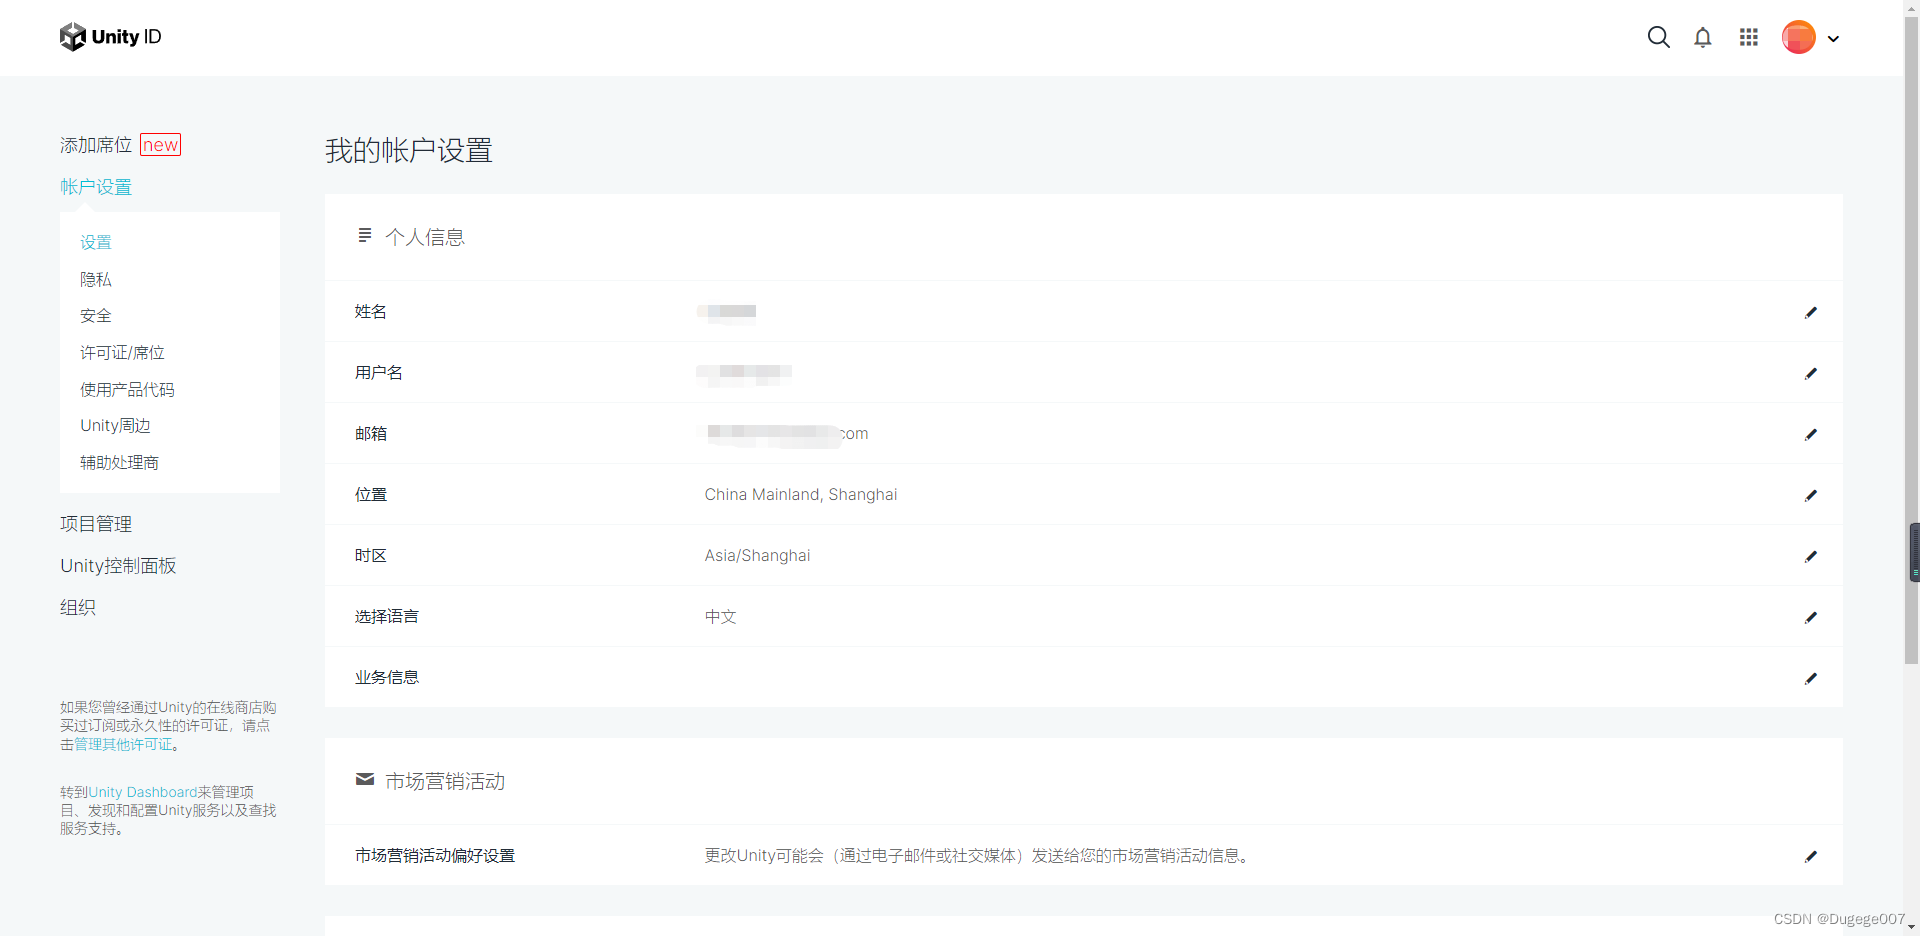Edit 市场营销活动偏好设置 pencil icon
Viewport: 1920px width, 936px height.
click(x=1810, y=856)
